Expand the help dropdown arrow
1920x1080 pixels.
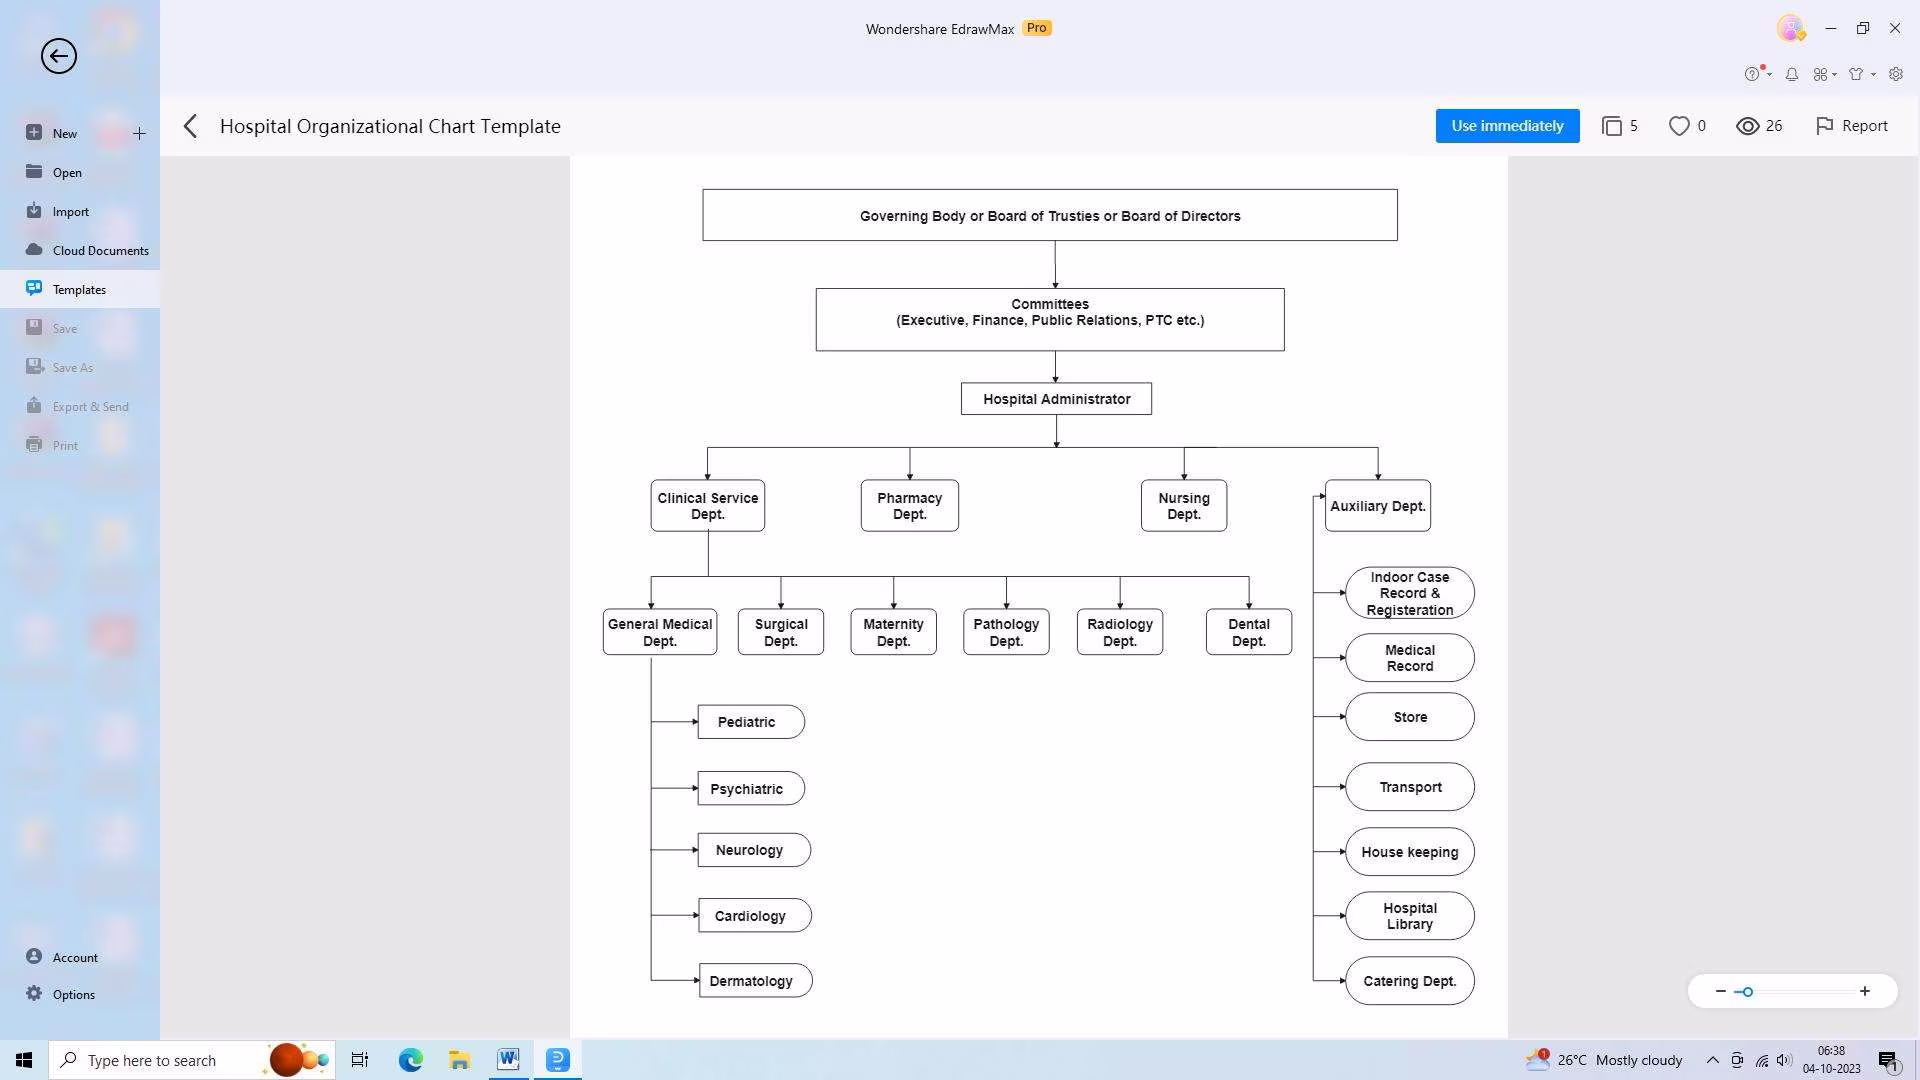tap(1769, 74)
